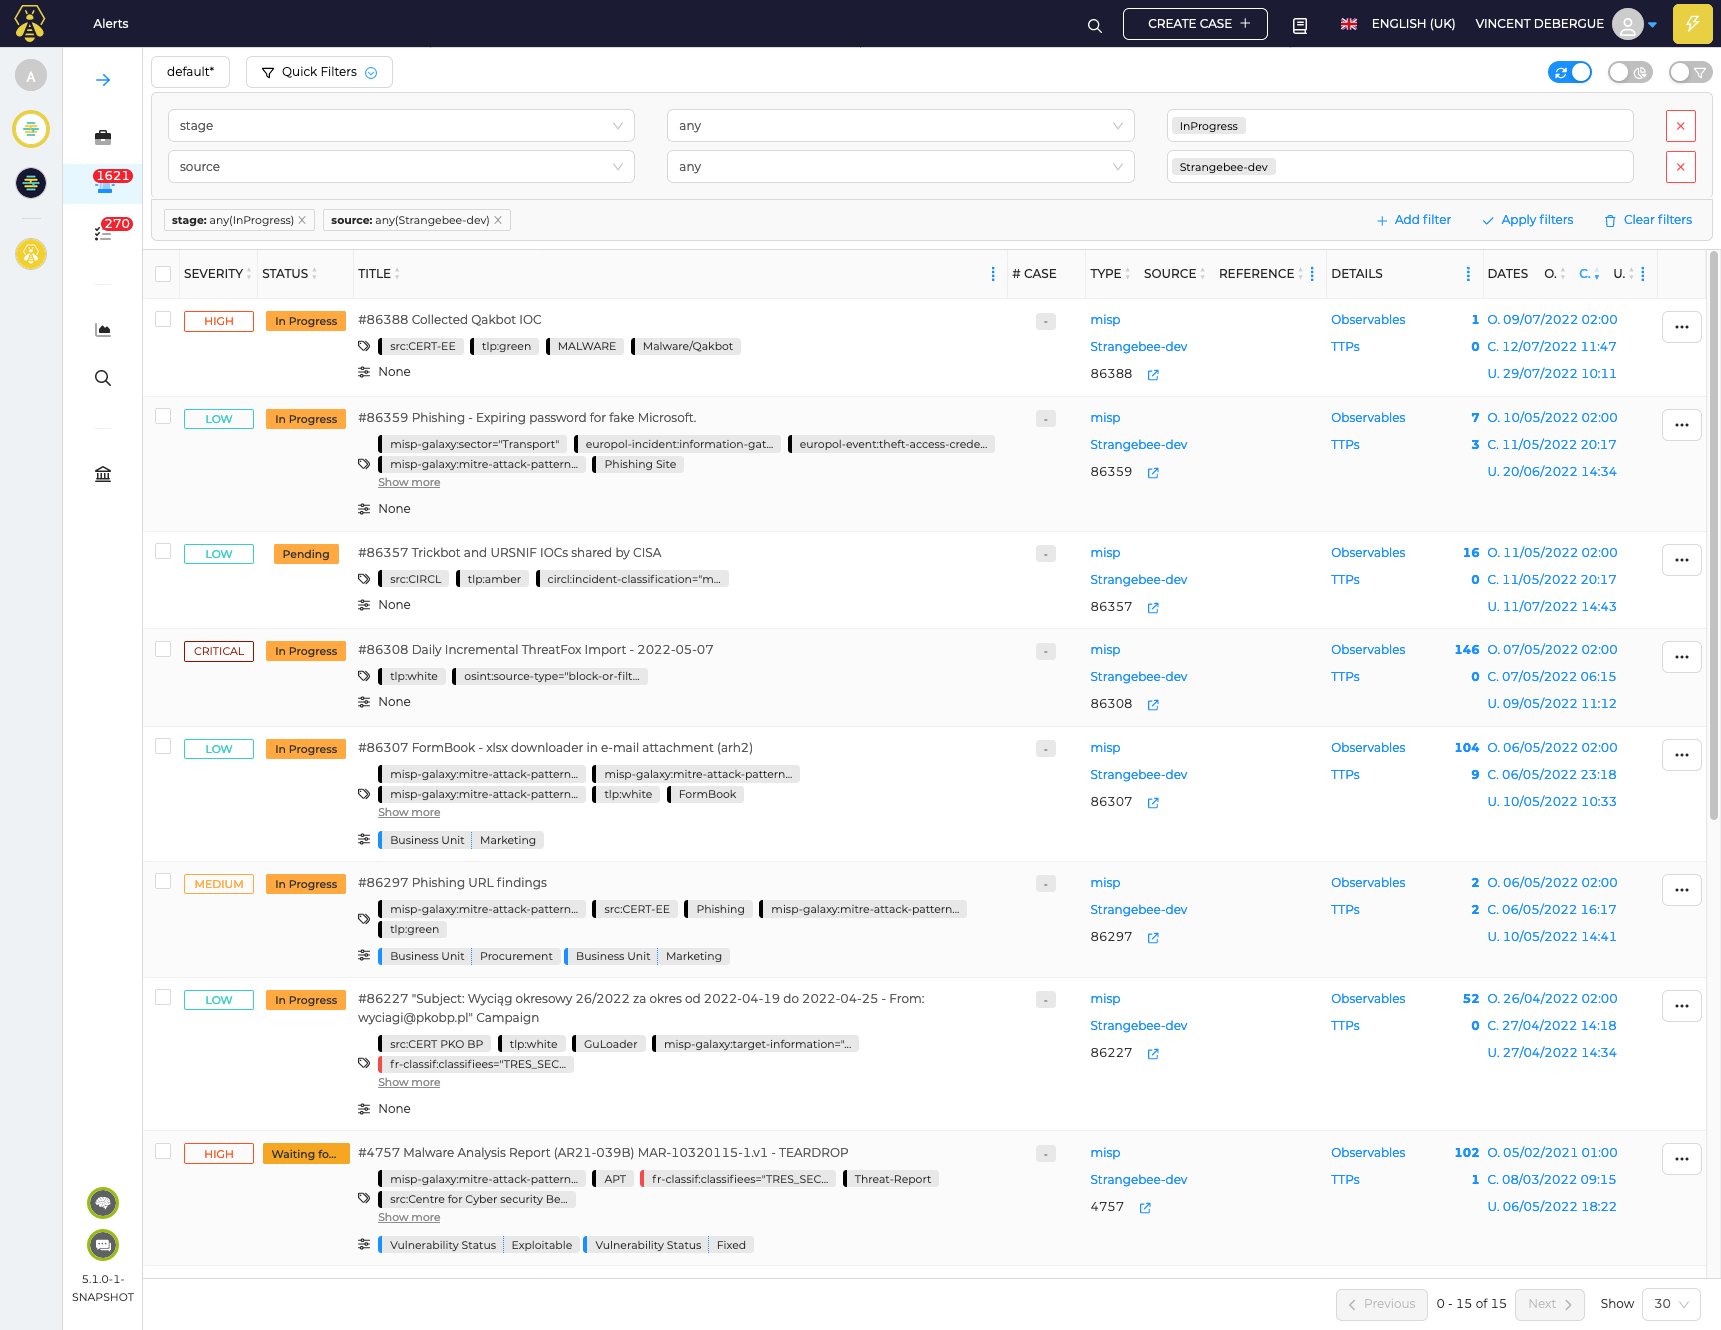The image size is (1721, 1330).
Task: Open Cases briefcase icon in sidebar
Action: (103, 137)
